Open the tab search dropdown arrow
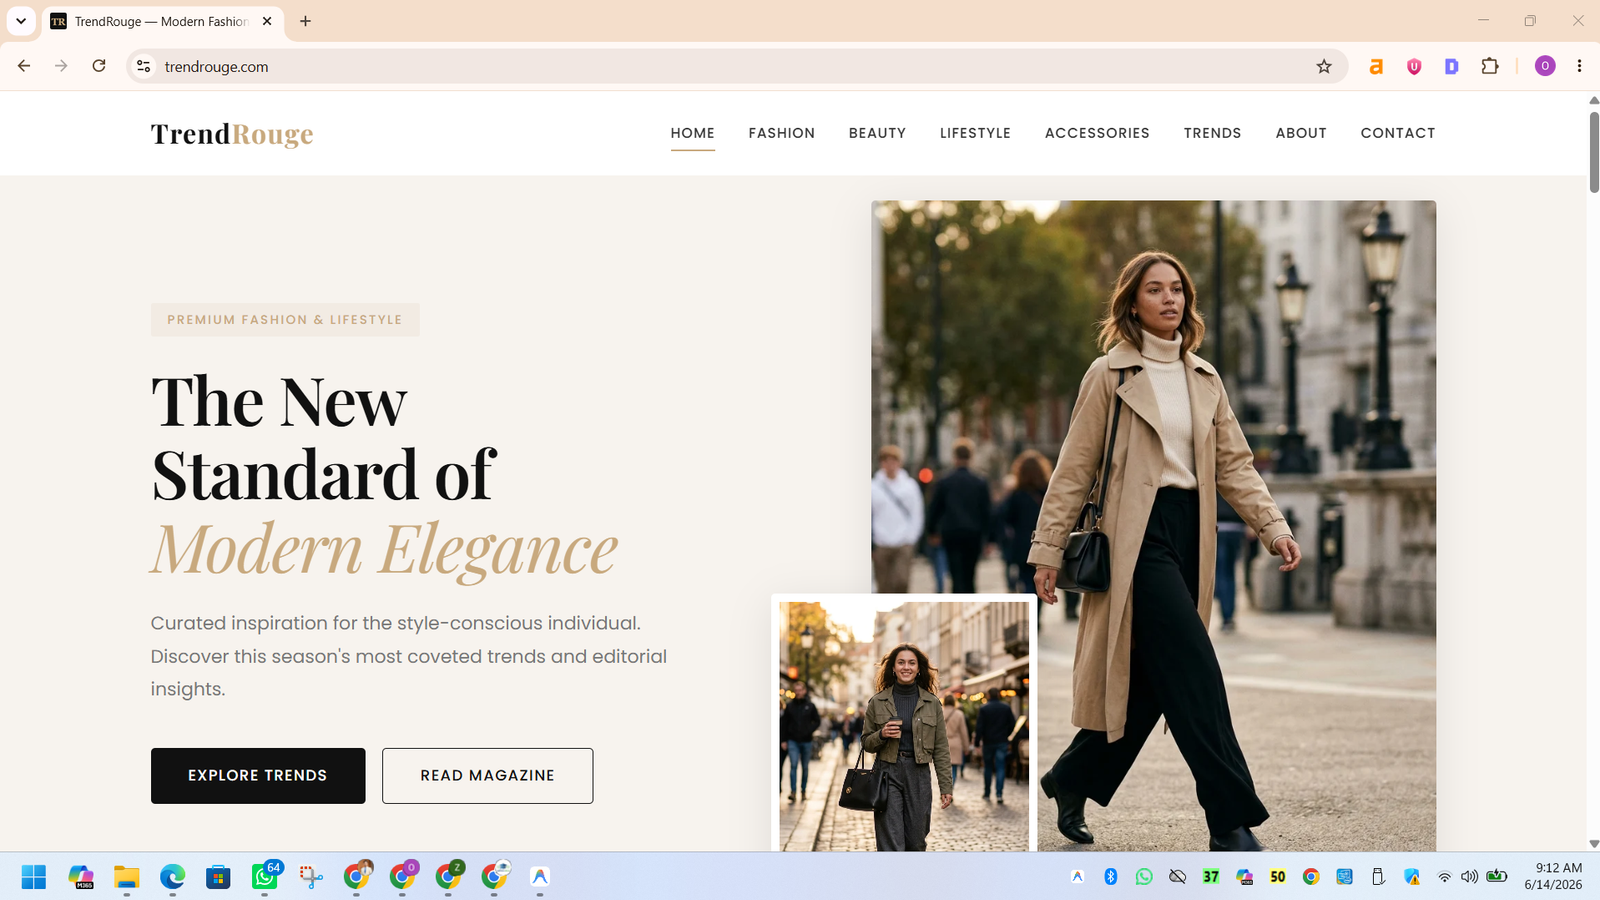1600x900 pixels. coord(20,21)
